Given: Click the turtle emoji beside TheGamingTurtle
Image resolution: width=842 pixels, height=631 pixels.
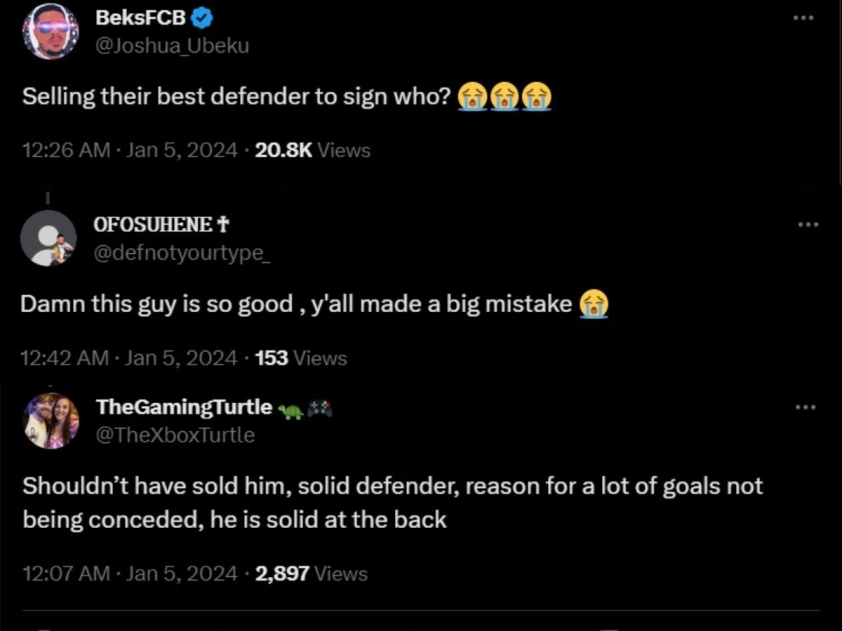Looking at the screenshot, I should click(x=291, y=411).
